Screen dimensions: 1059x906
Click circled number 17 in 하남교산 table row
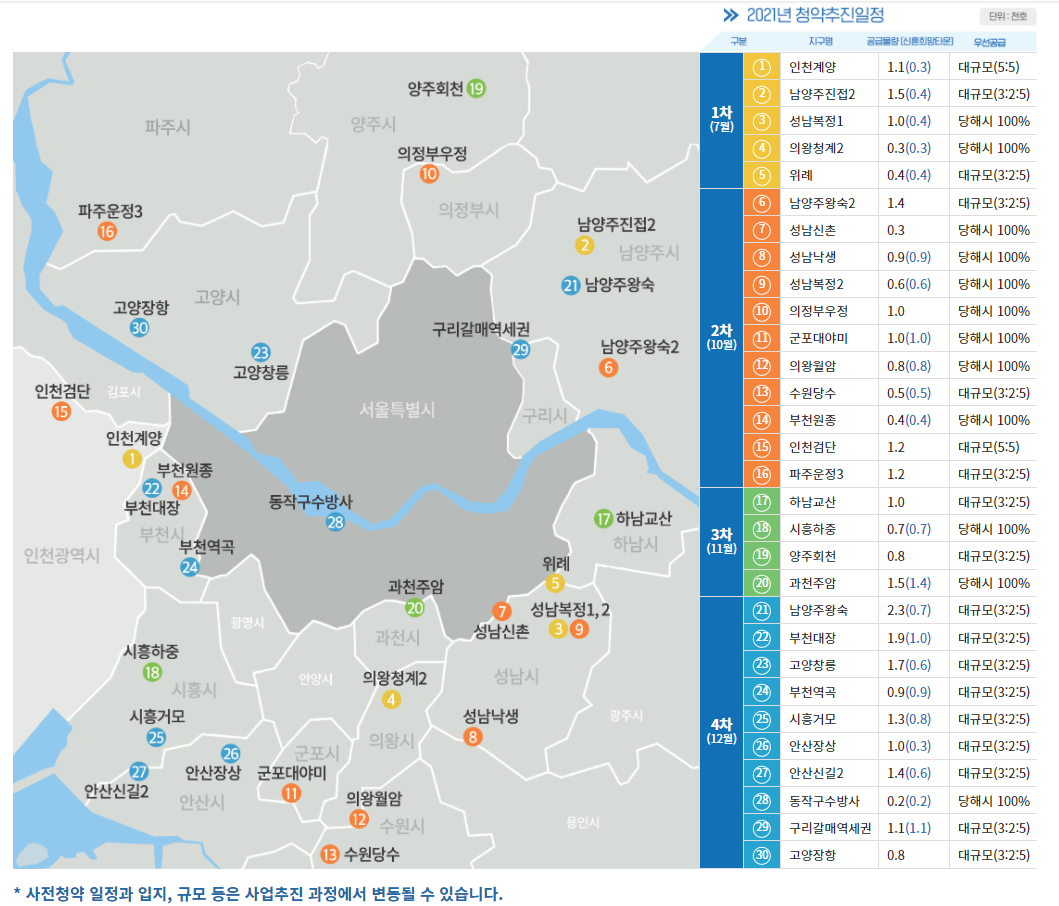762,502
